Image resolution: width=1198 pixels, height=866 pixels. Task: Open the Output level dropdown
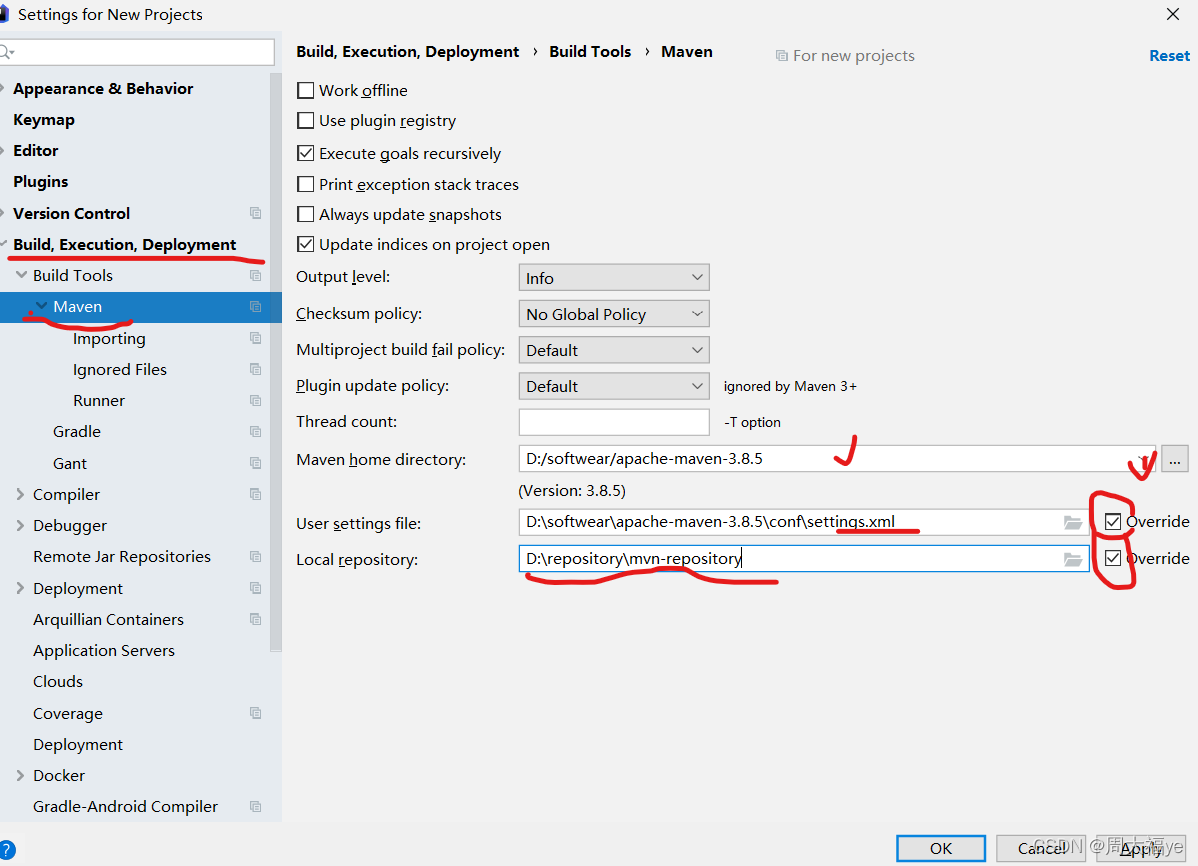click(x=614, y=277)
